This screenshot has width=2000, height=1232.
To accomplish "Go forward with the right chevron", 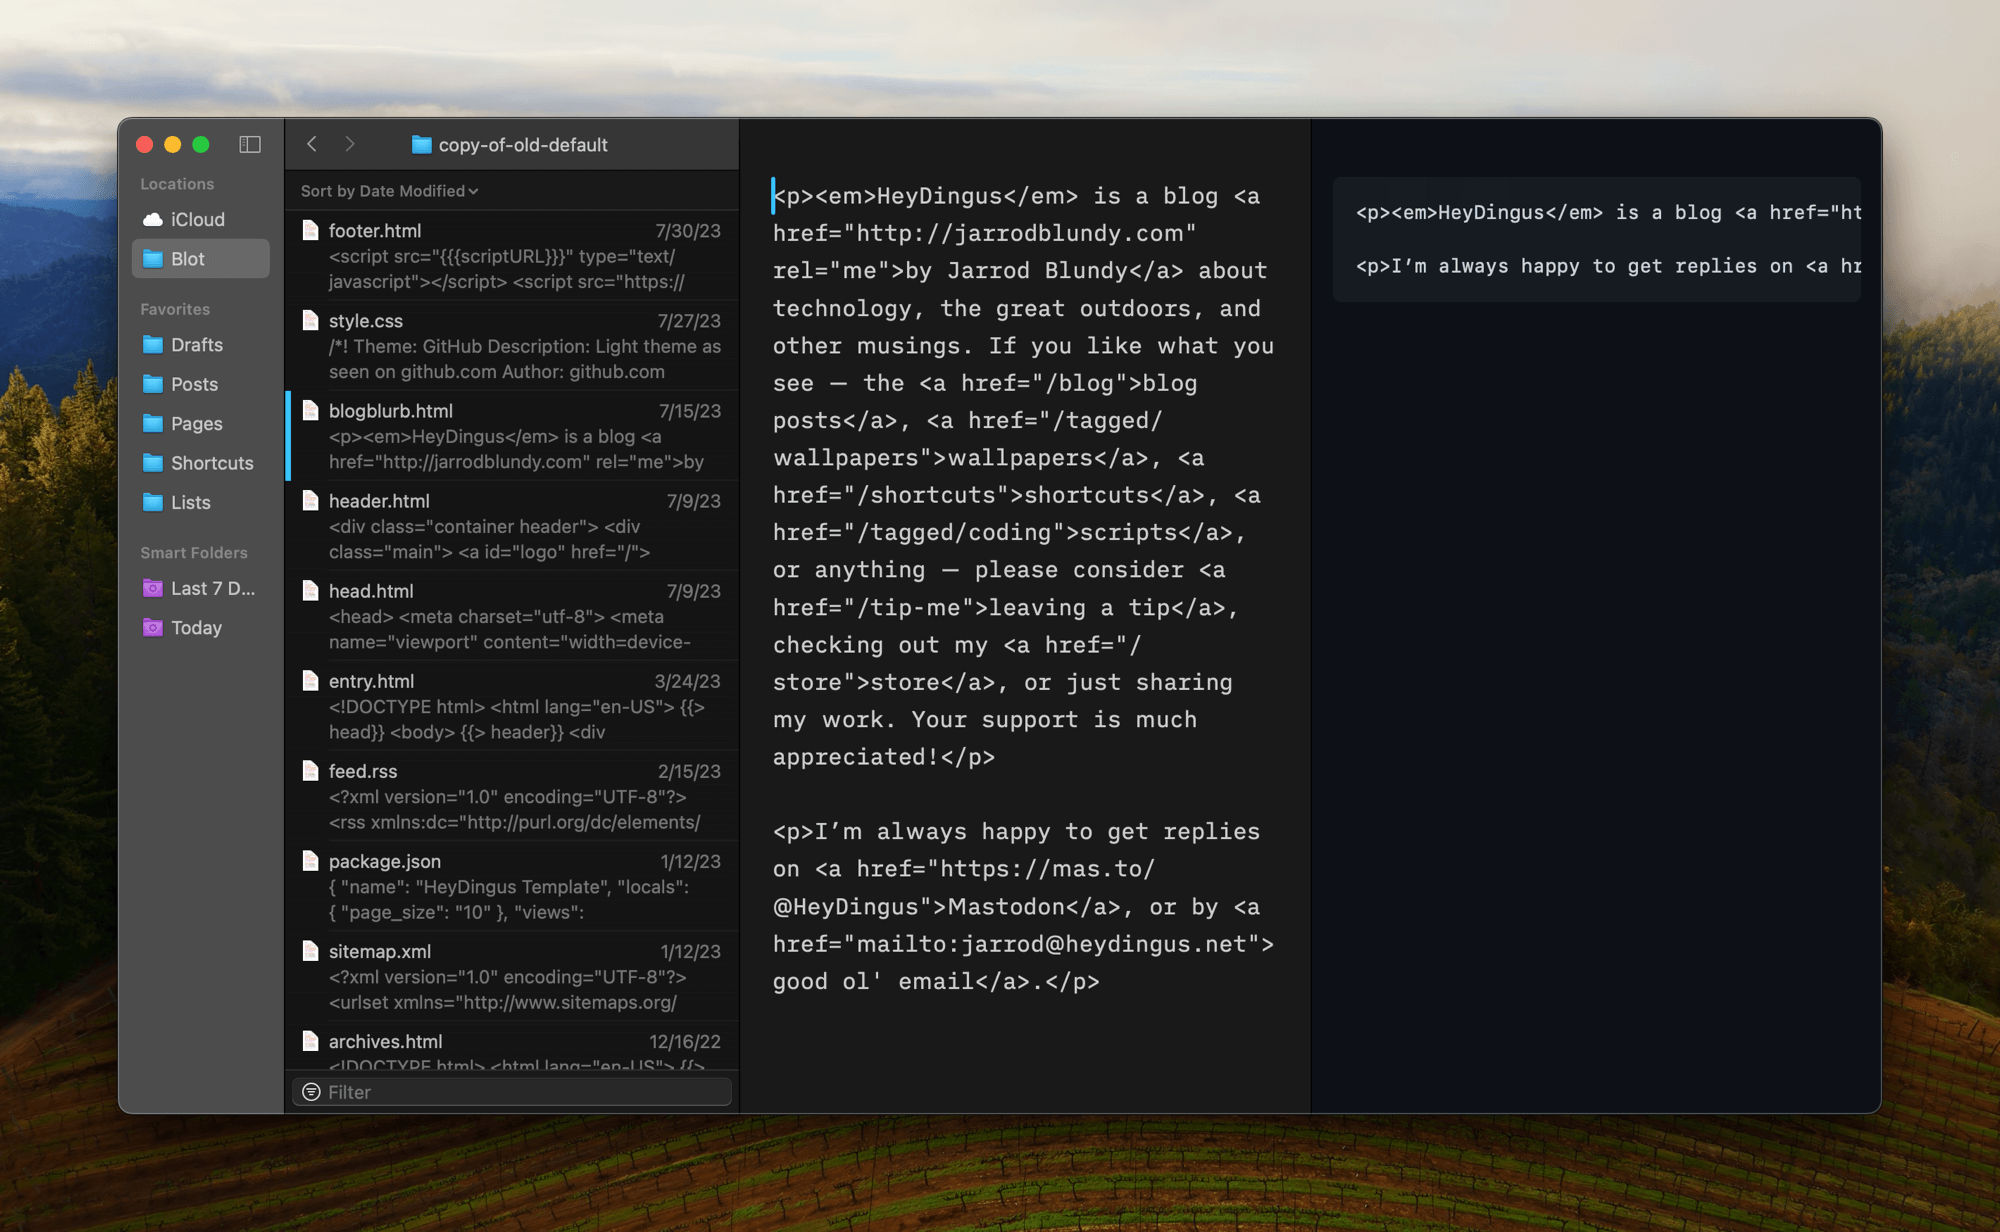I will point(350,144).
